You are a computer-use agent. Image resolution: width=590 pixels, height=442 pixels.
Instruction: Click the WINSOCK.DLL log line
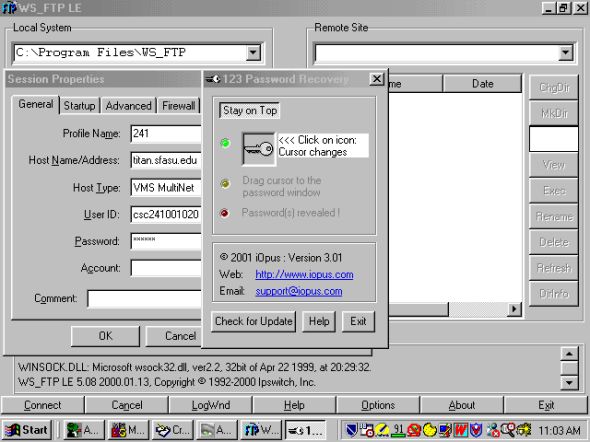pos(195,367)
